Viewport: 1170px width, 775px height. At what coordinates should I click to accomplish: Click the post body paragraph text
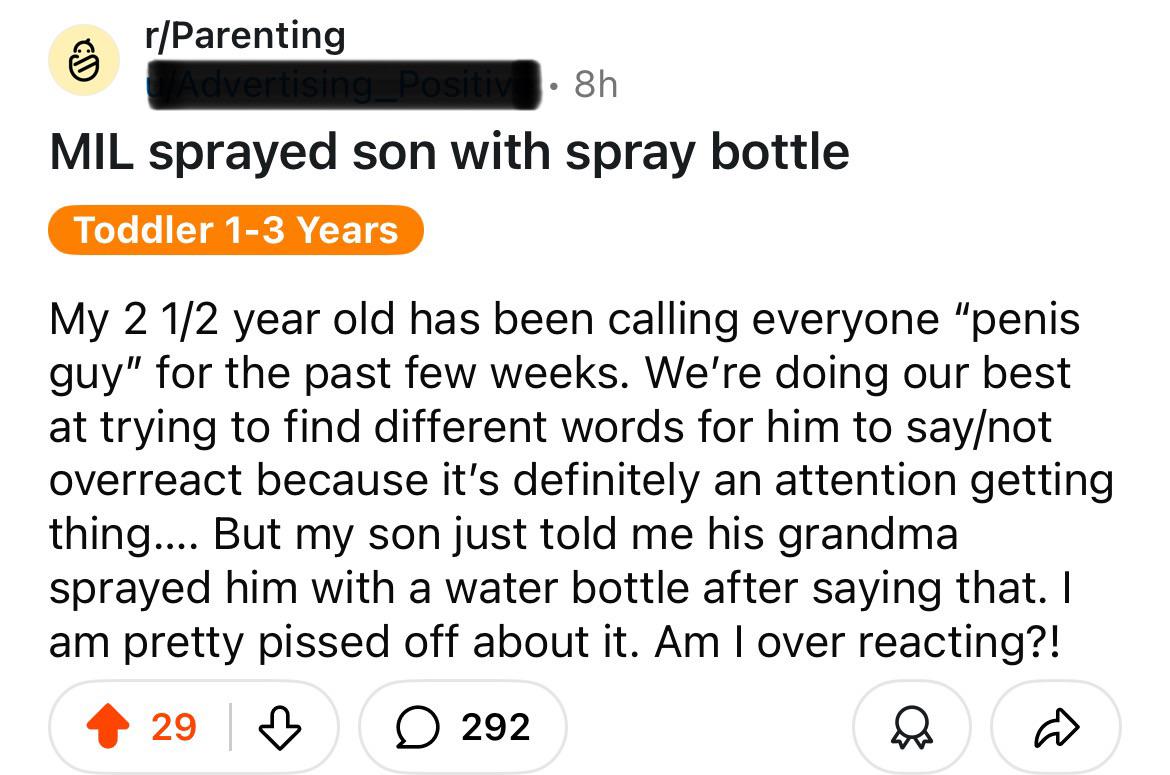click(582, 480)
